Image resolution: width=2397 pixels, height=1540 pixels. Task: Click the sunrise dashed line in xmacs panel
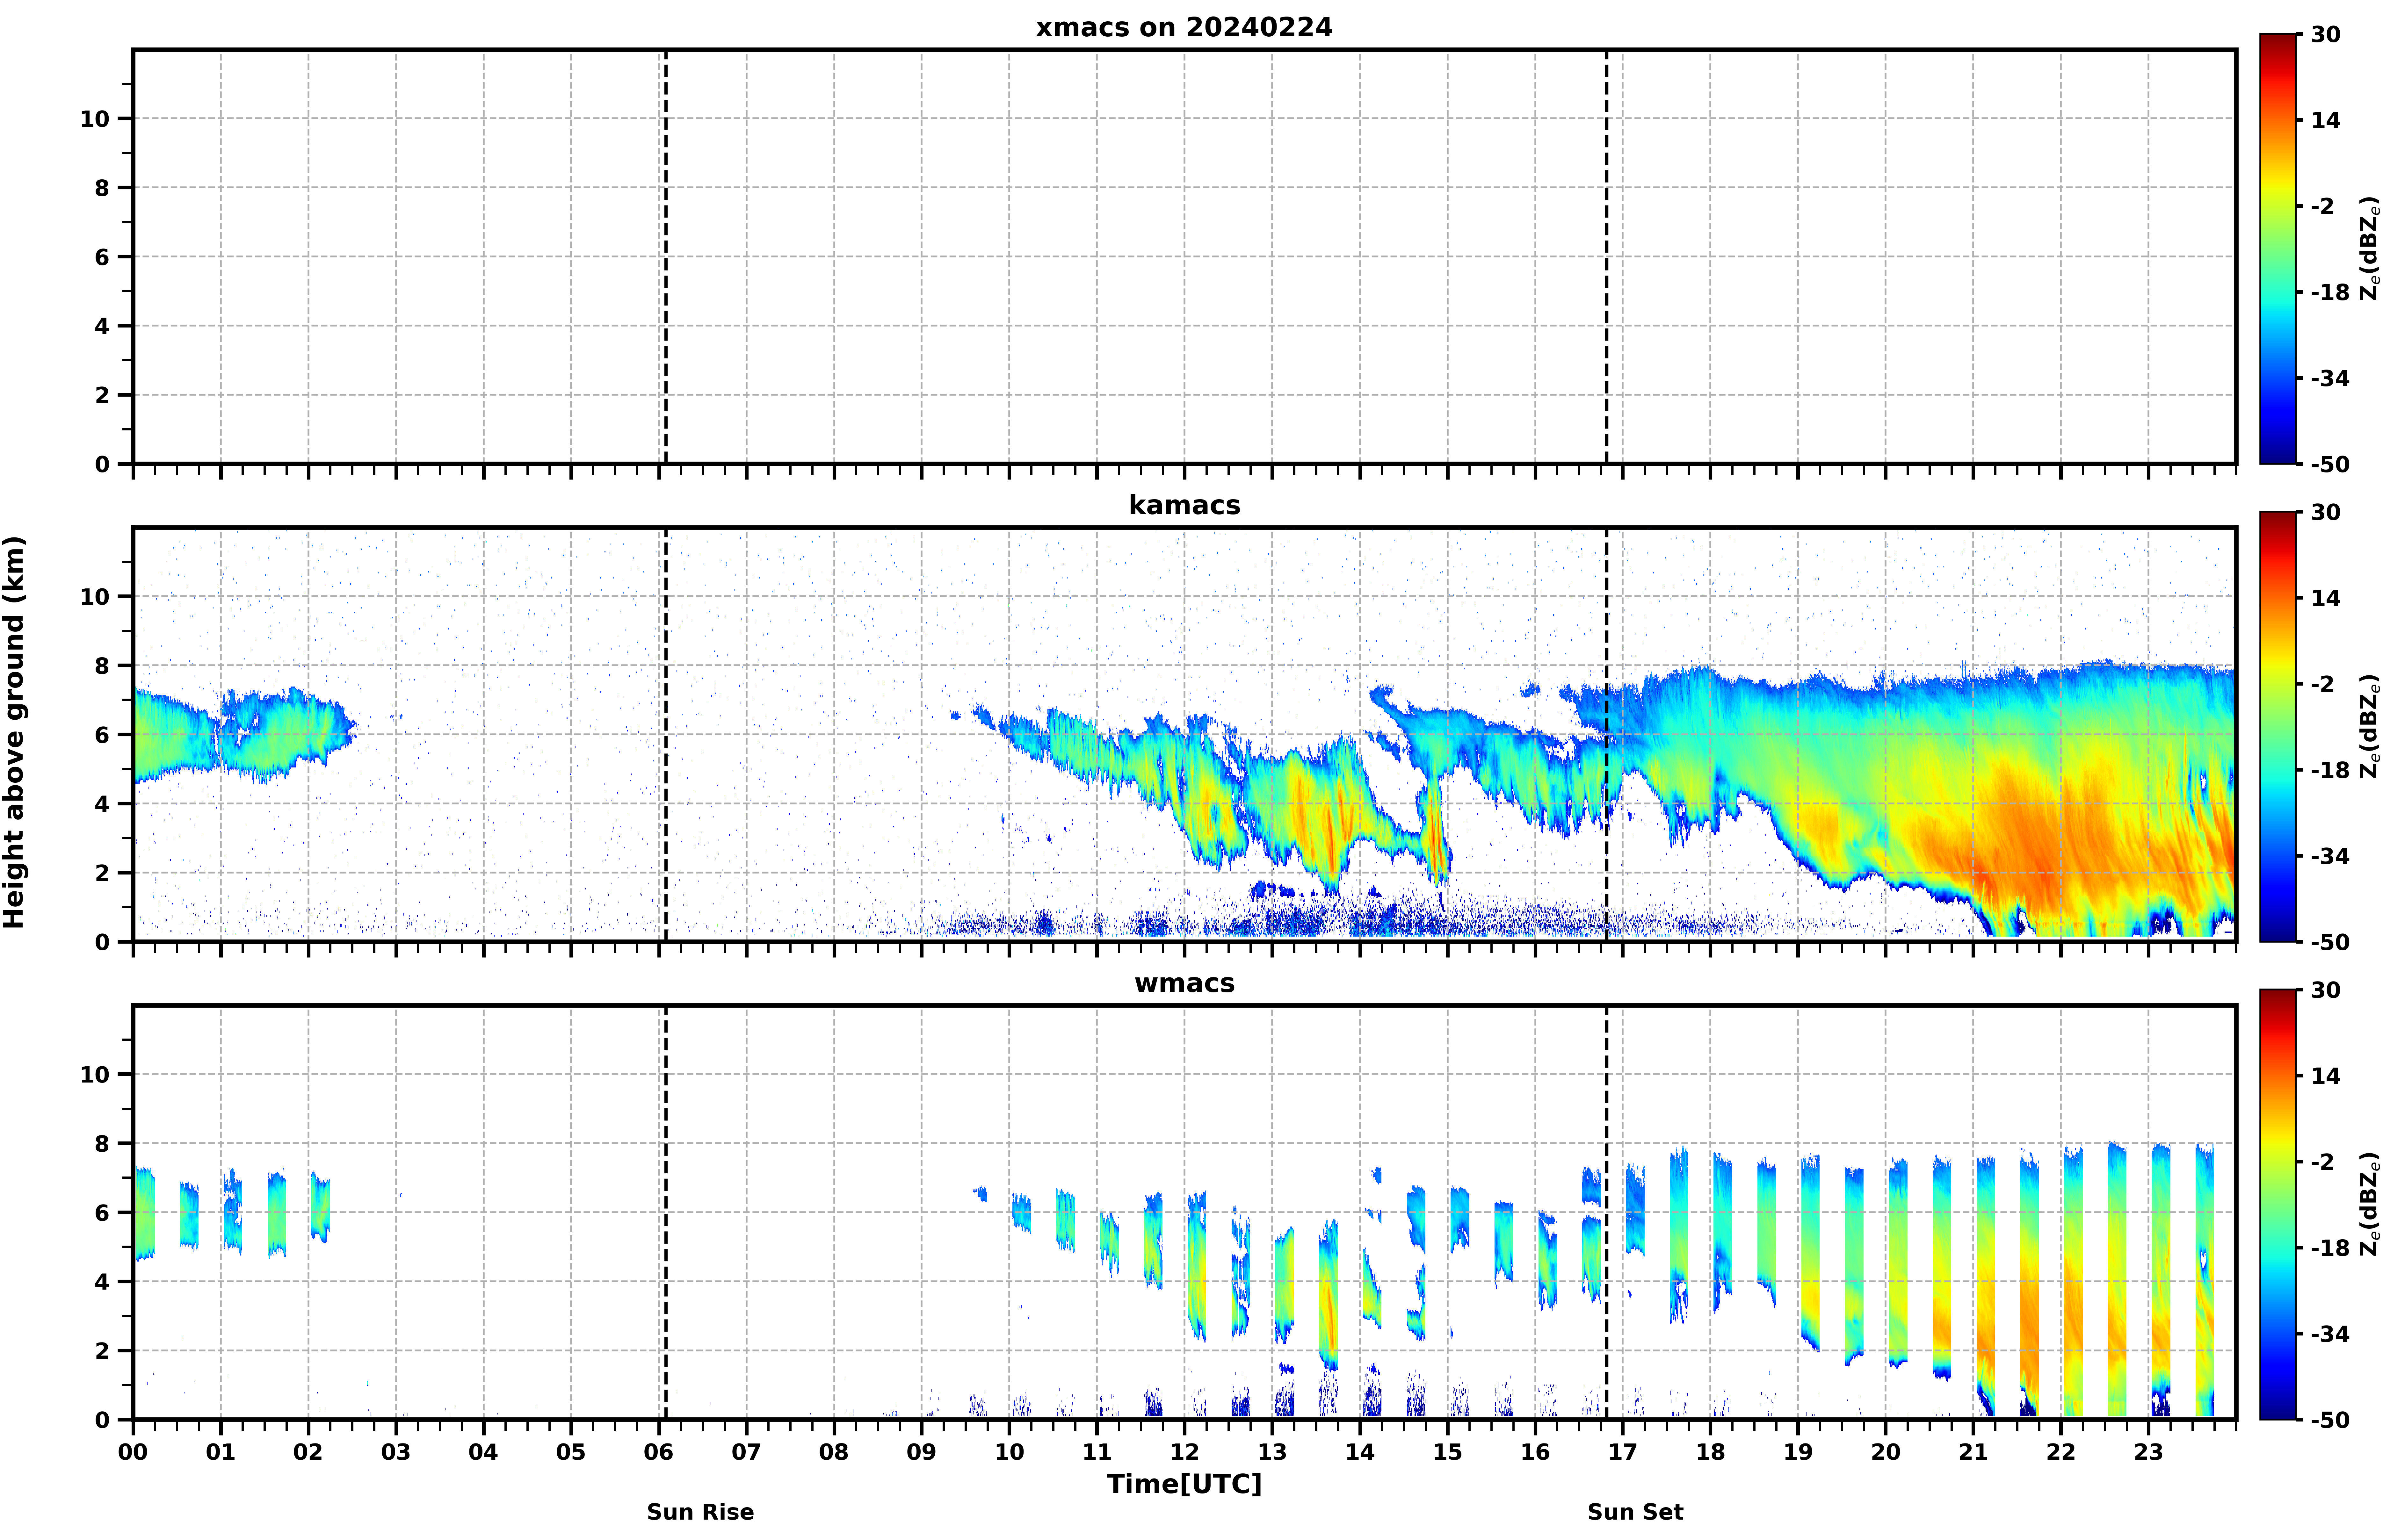(x=666, y=257)
